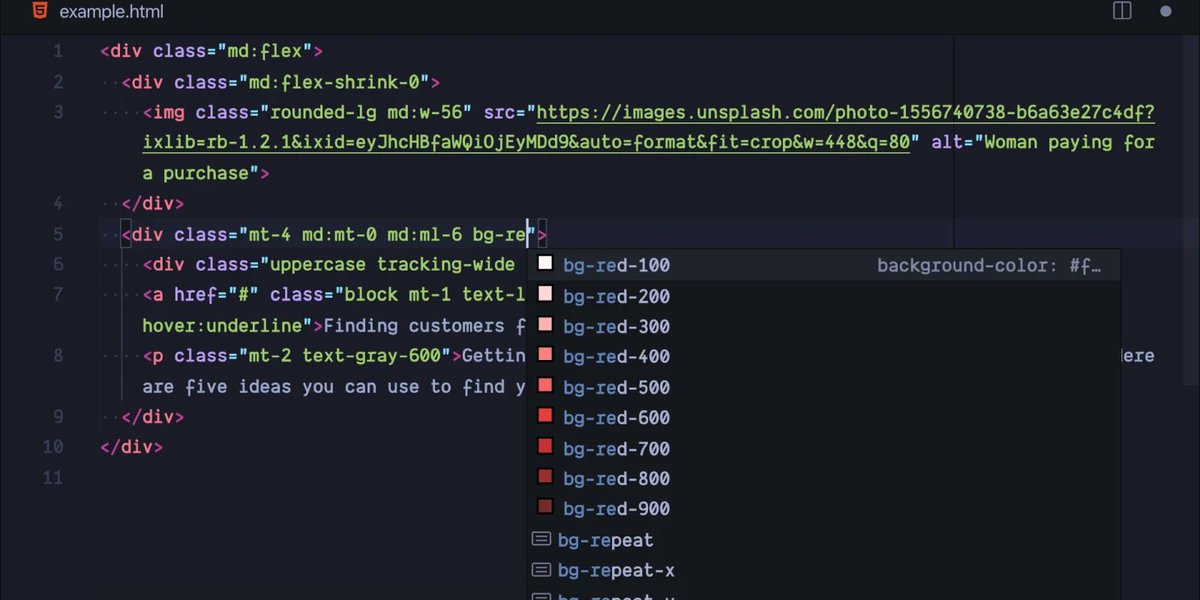
Task: Click the list icon beside bg-repeat-x
Action: [x=541, y=569]
